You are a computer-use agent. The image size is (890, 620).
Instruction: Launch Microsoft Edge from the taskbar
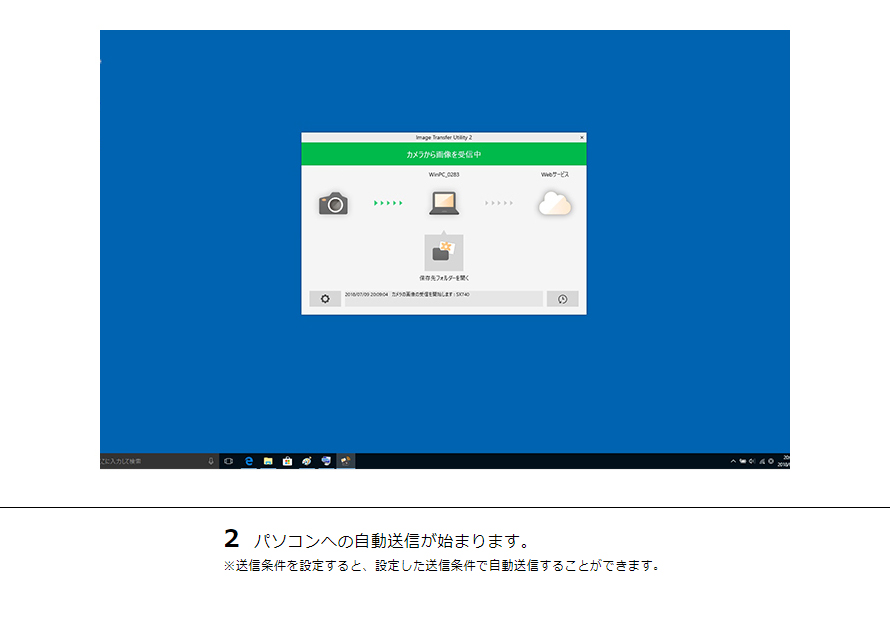click(x=247, y=461)
